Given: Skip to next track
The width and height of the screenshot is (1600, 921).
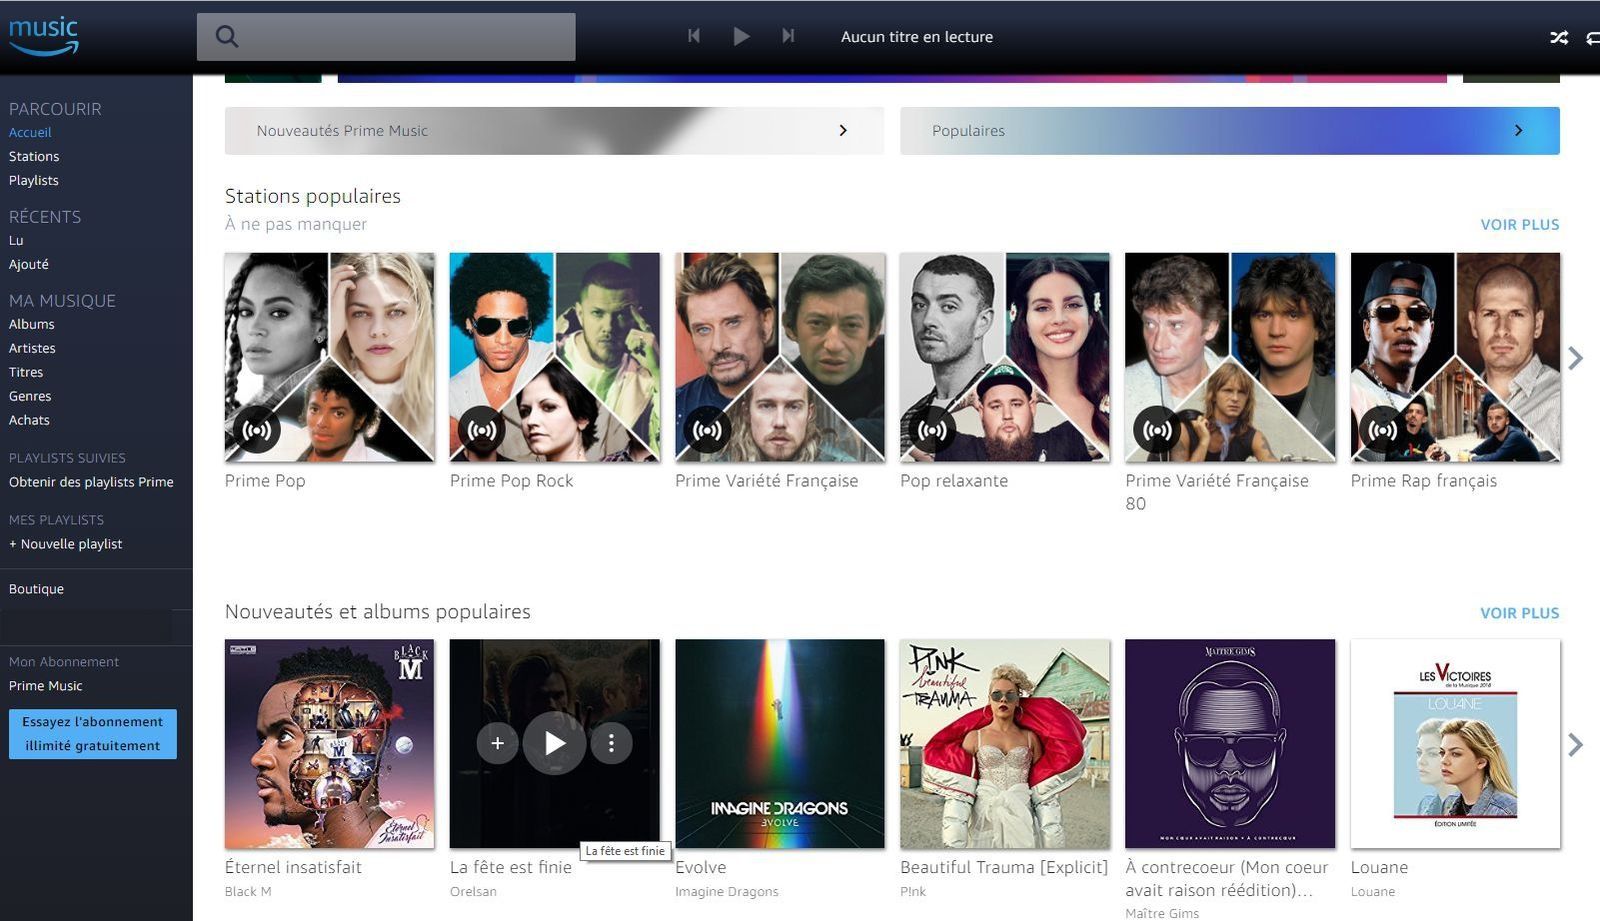Looking at the screenshot, I should coord(788,36).
